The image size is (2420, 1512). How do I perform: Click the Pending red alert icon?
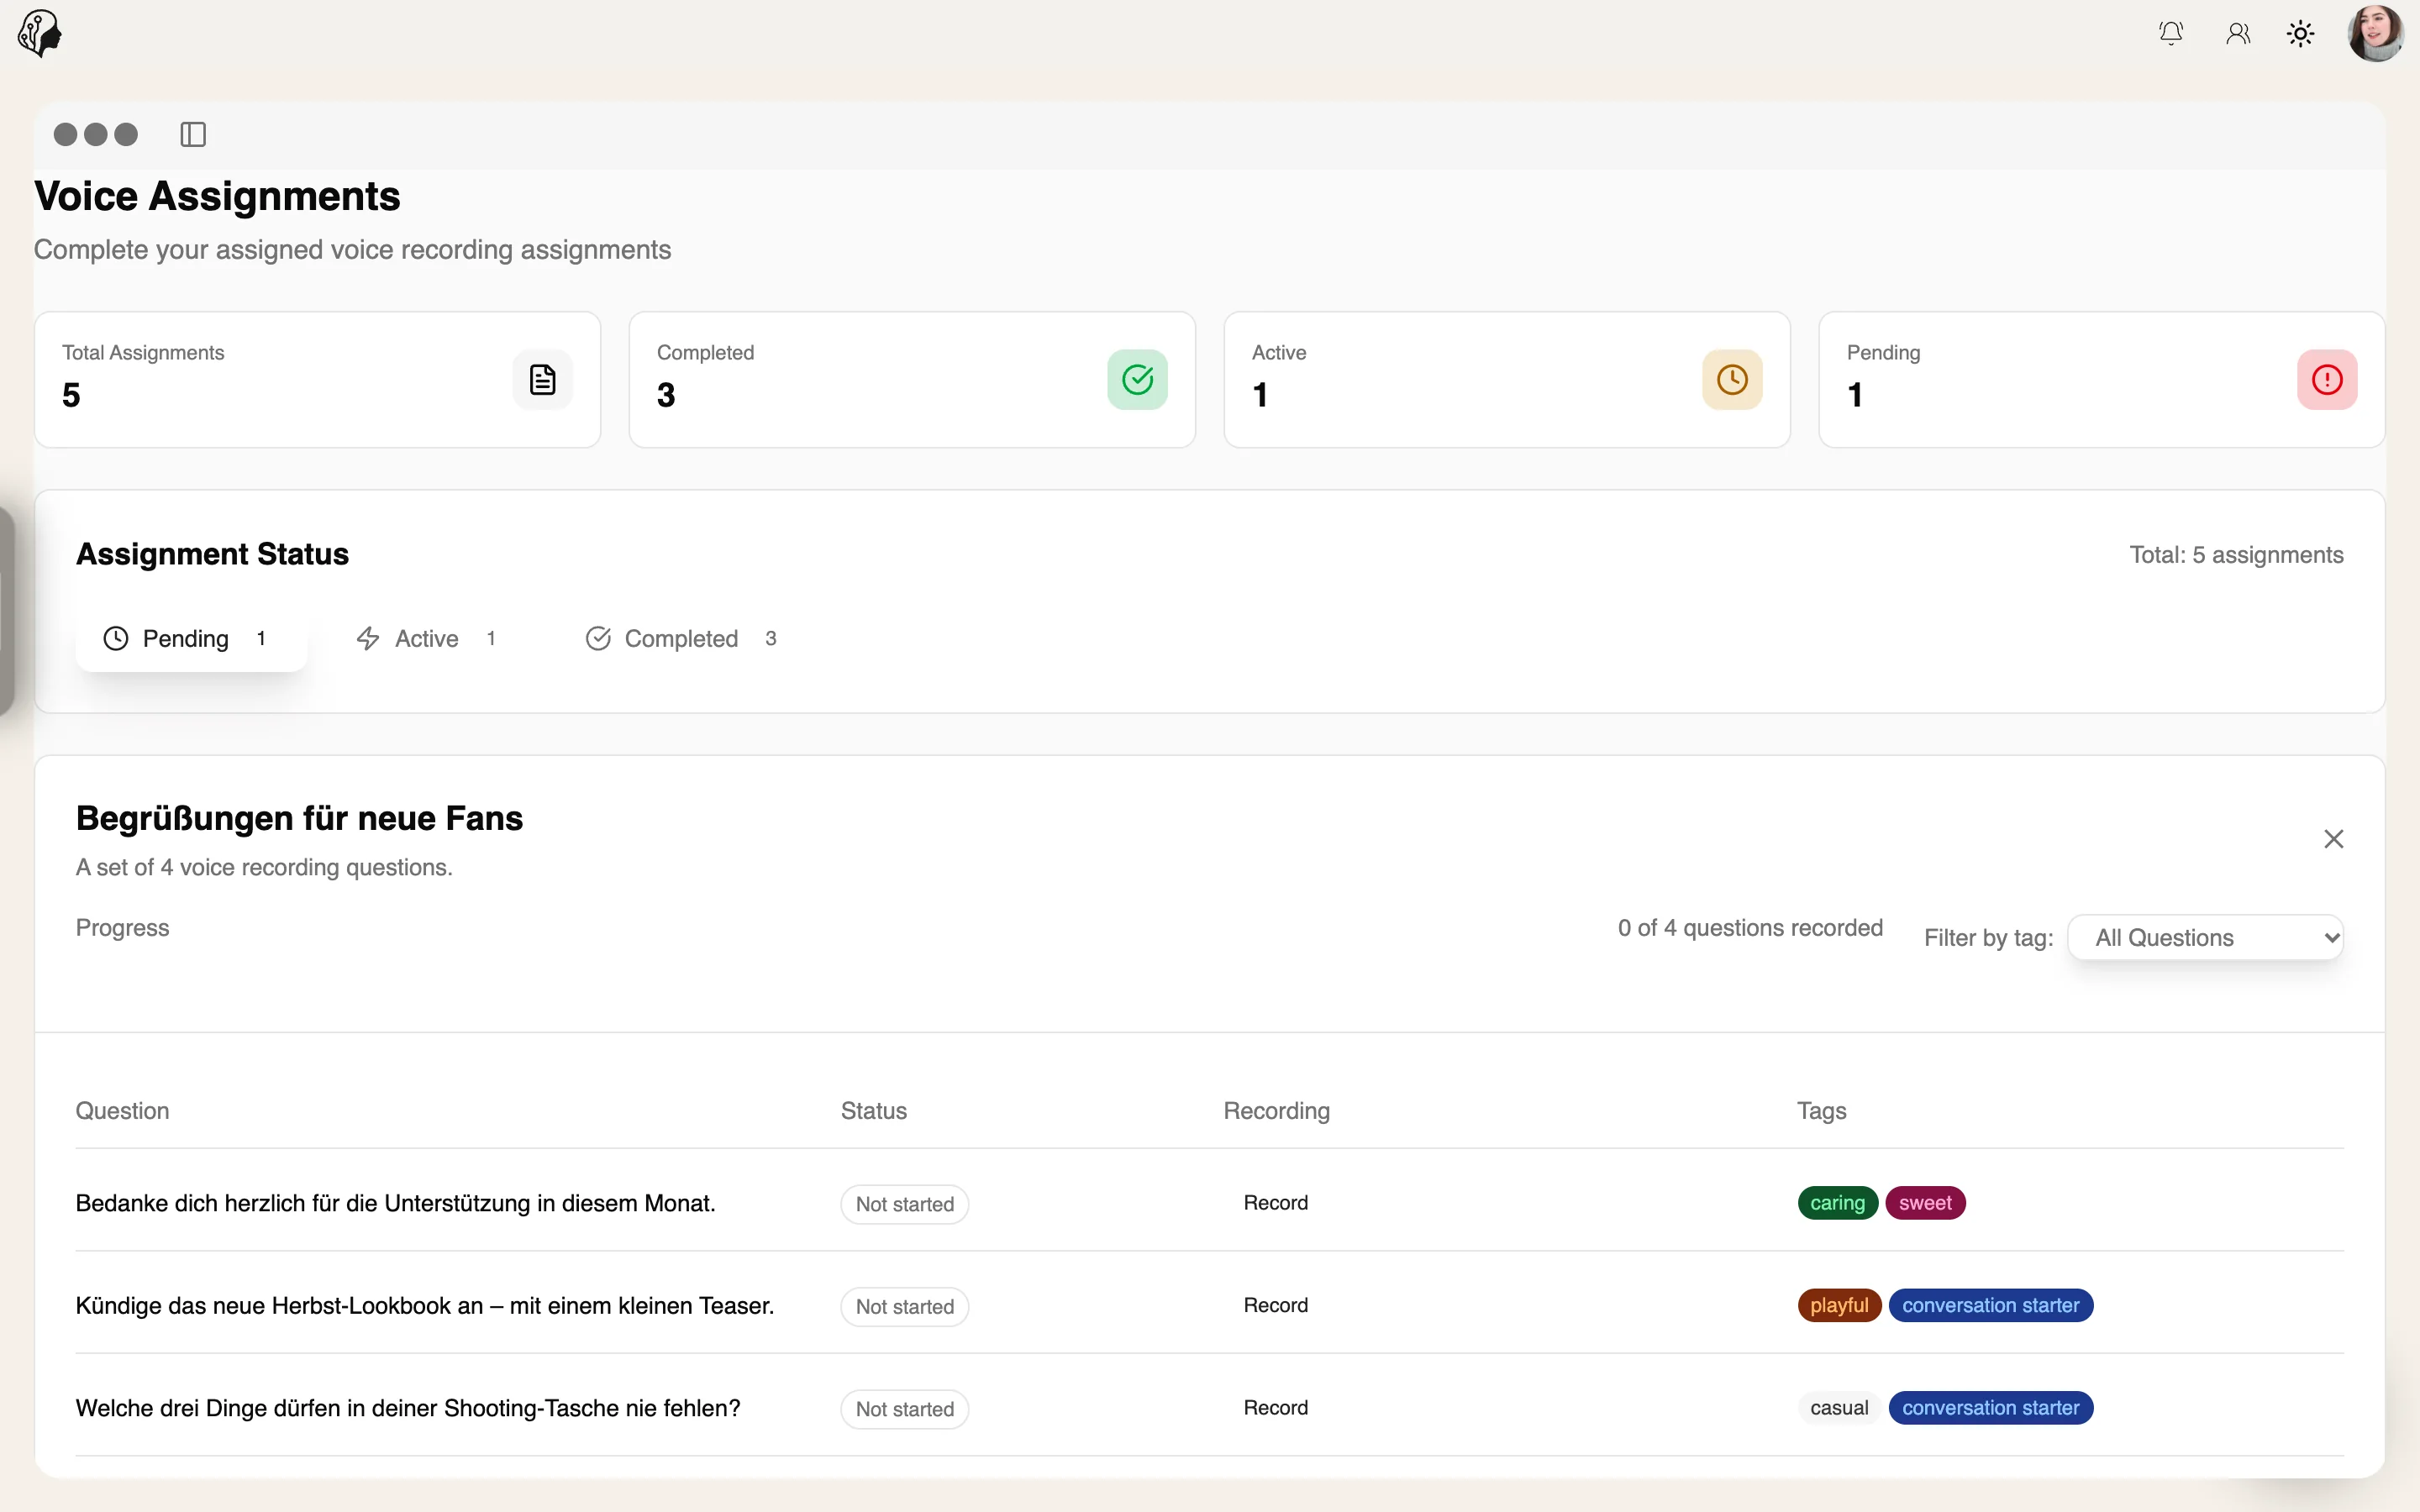(2327, 380)
